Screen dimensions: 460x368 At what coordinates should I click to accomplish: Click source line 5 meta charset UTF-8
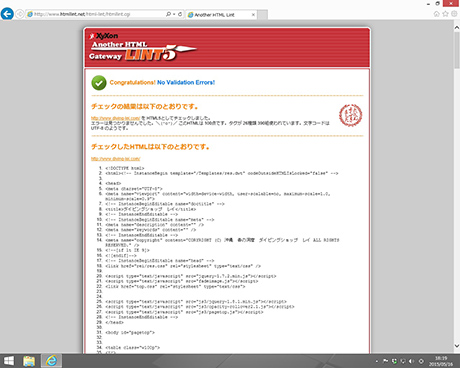coord(134,189)
